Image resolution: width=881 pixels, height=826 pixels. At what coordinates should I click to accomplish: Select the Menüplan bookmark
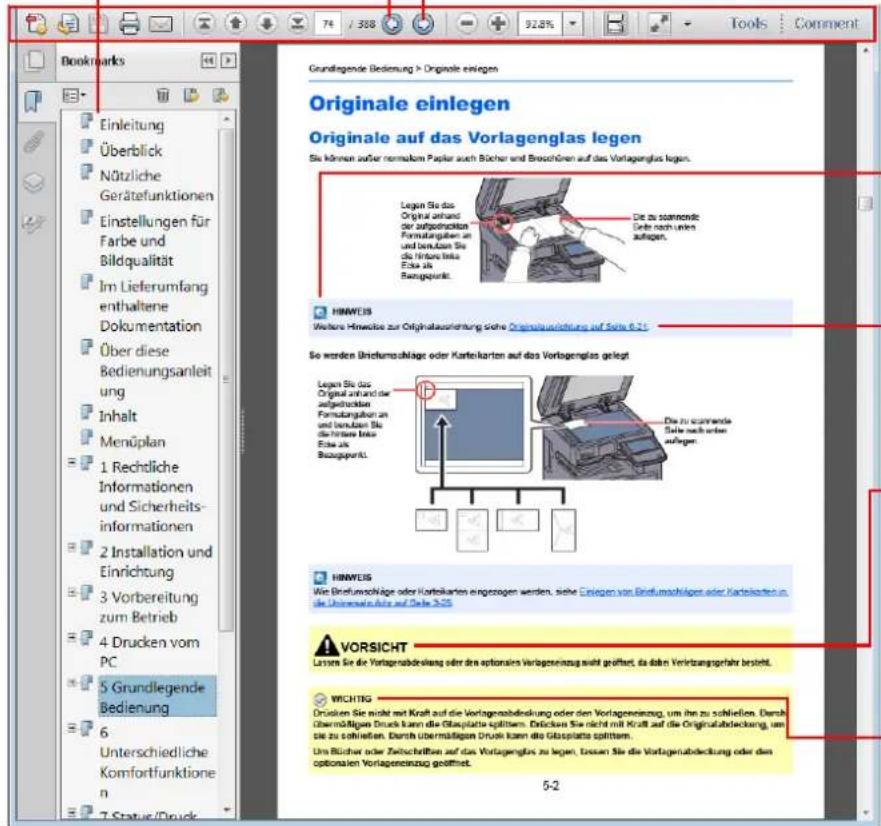133,441
